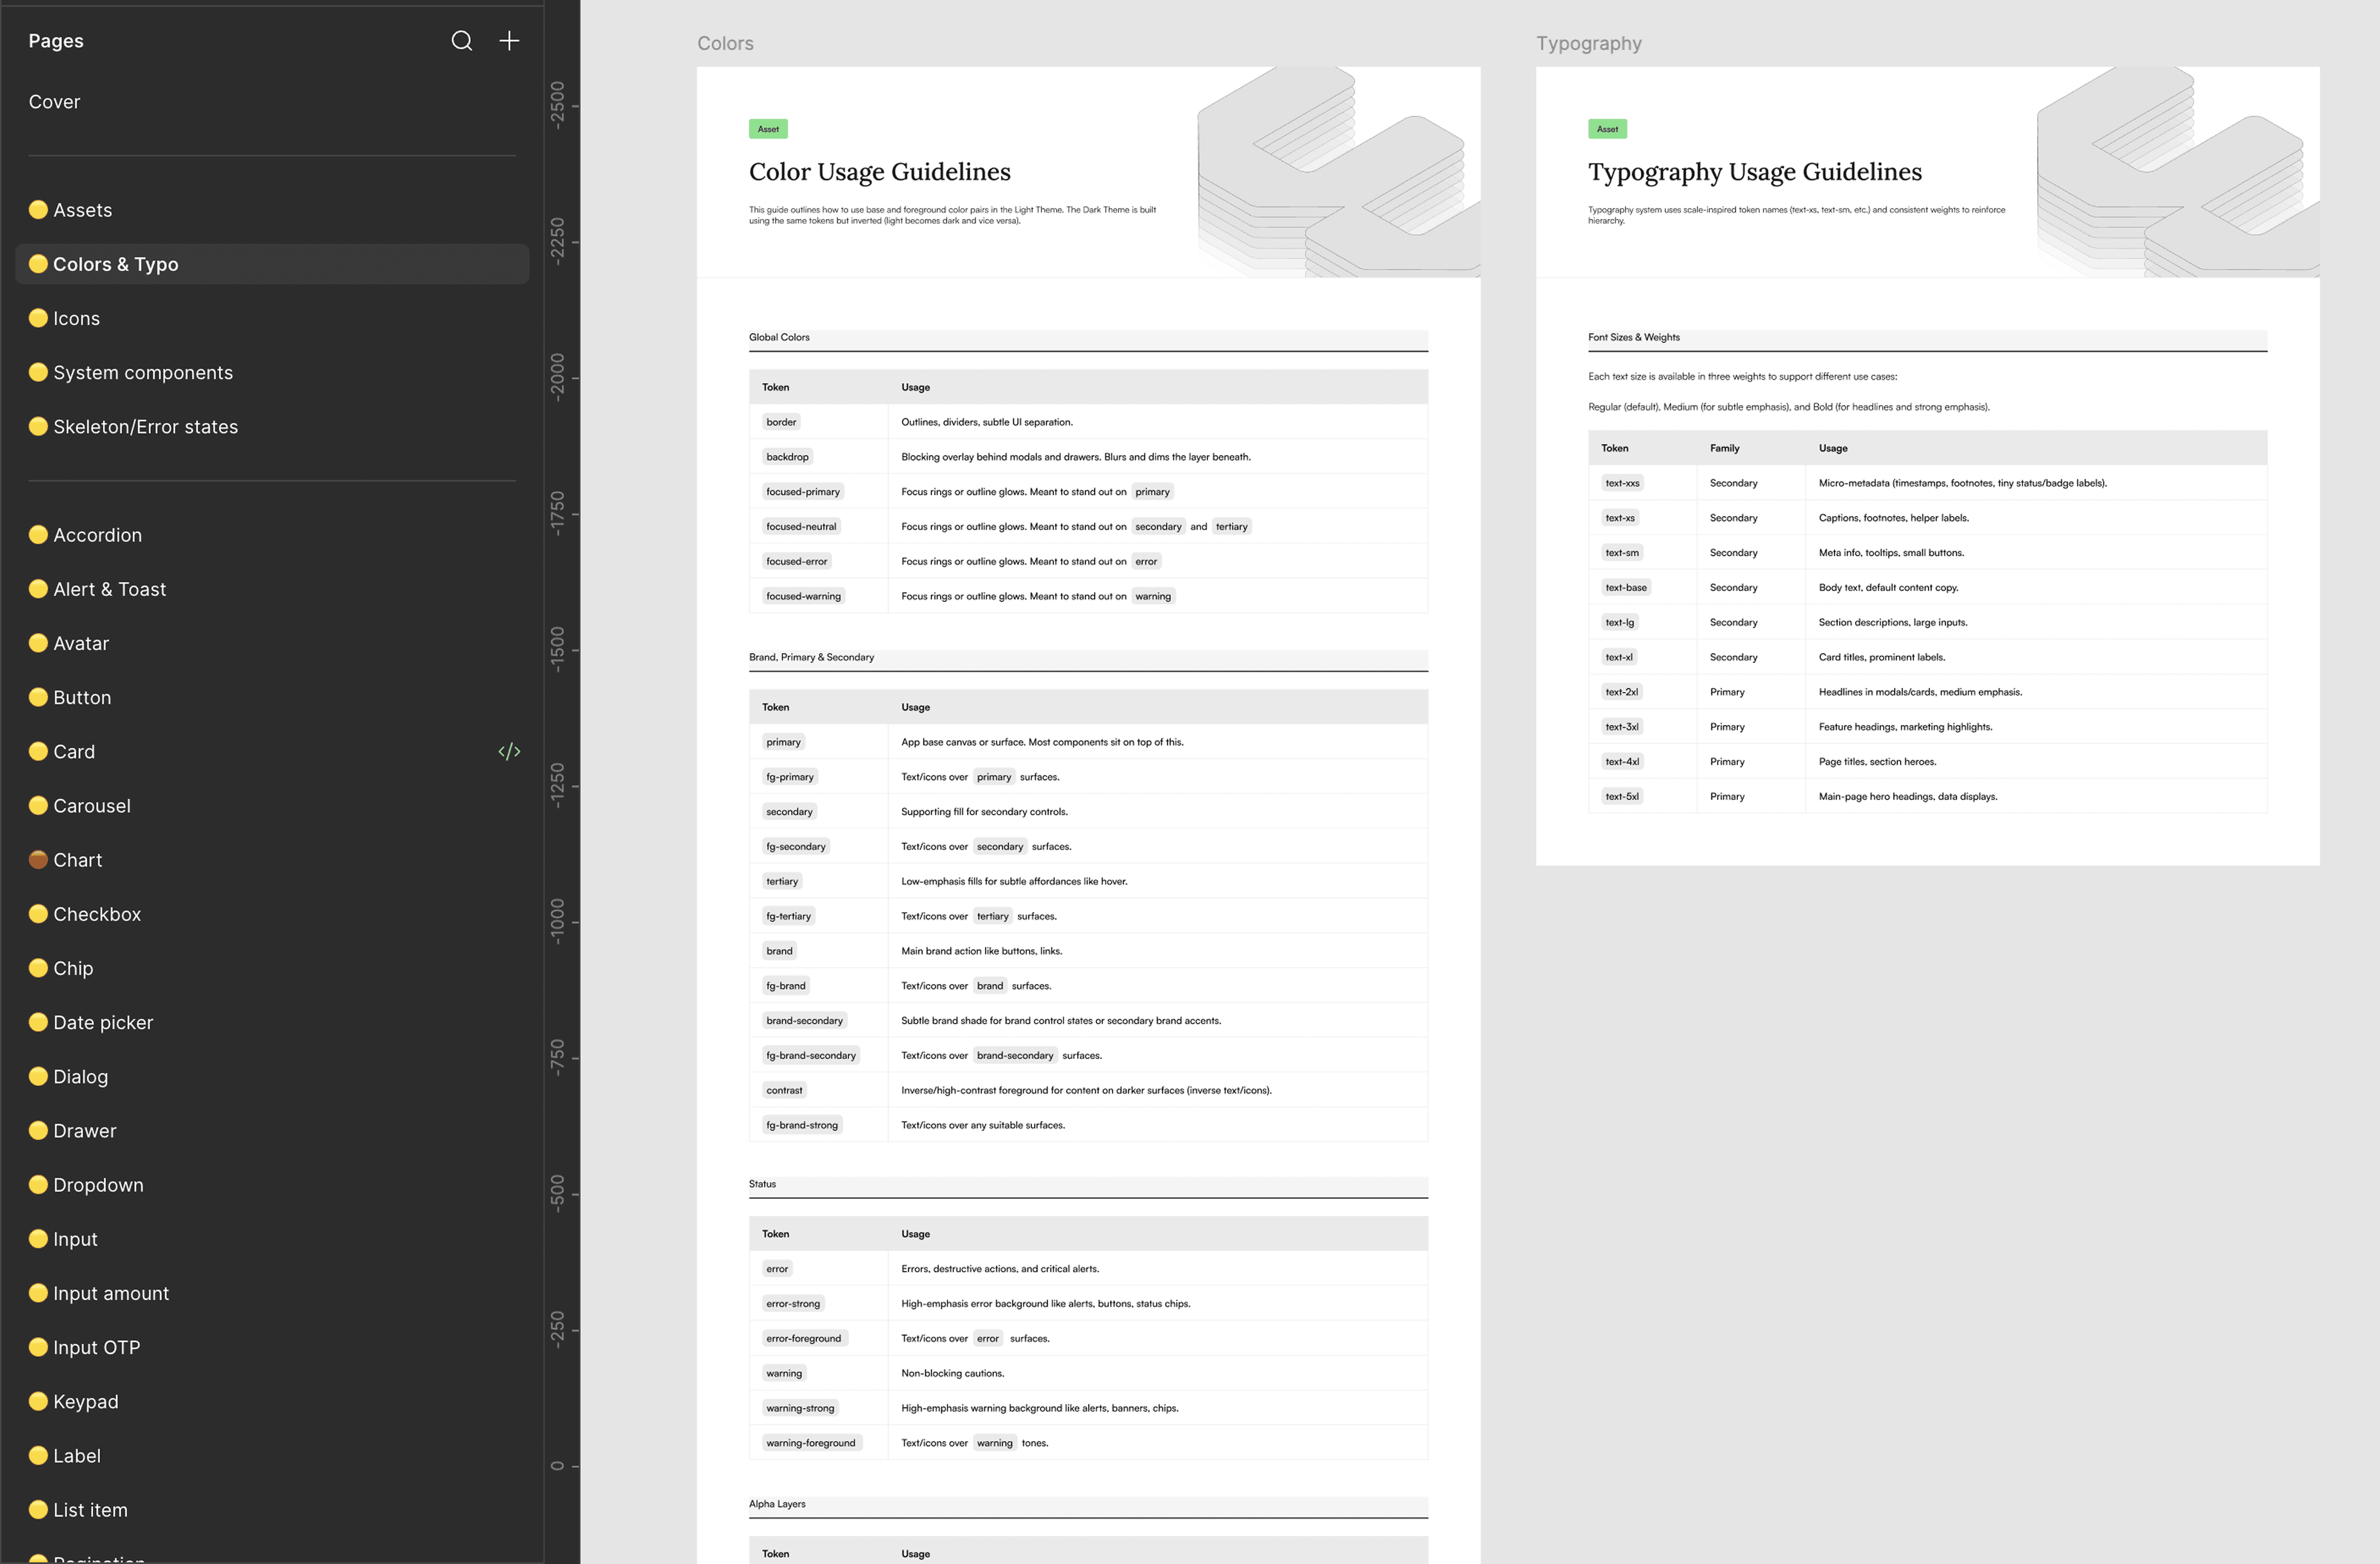Click the Alpha Layers section title

point(777,1504)
